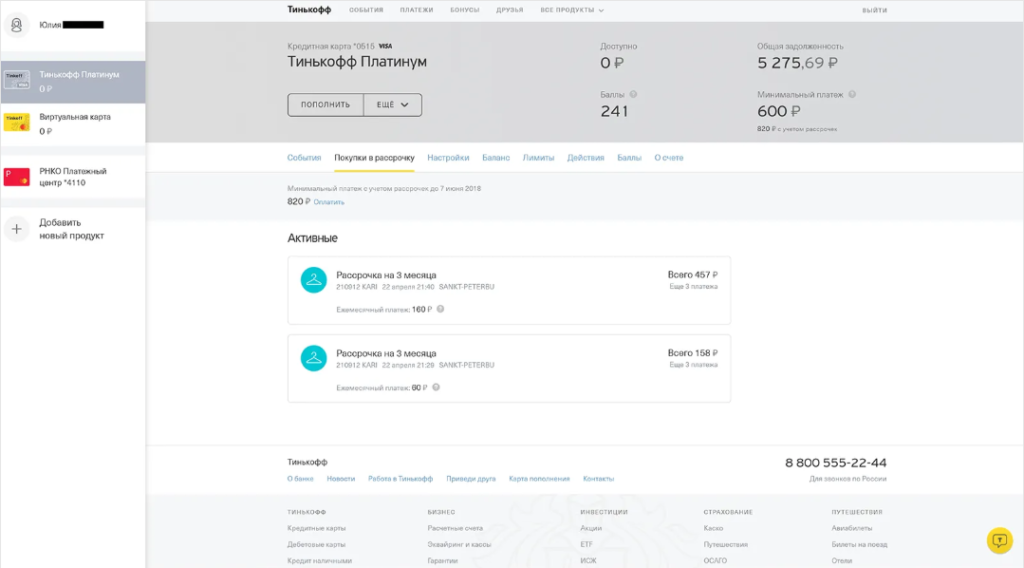
Task: Open the Лимиты tab
Action: coord(538,158)
